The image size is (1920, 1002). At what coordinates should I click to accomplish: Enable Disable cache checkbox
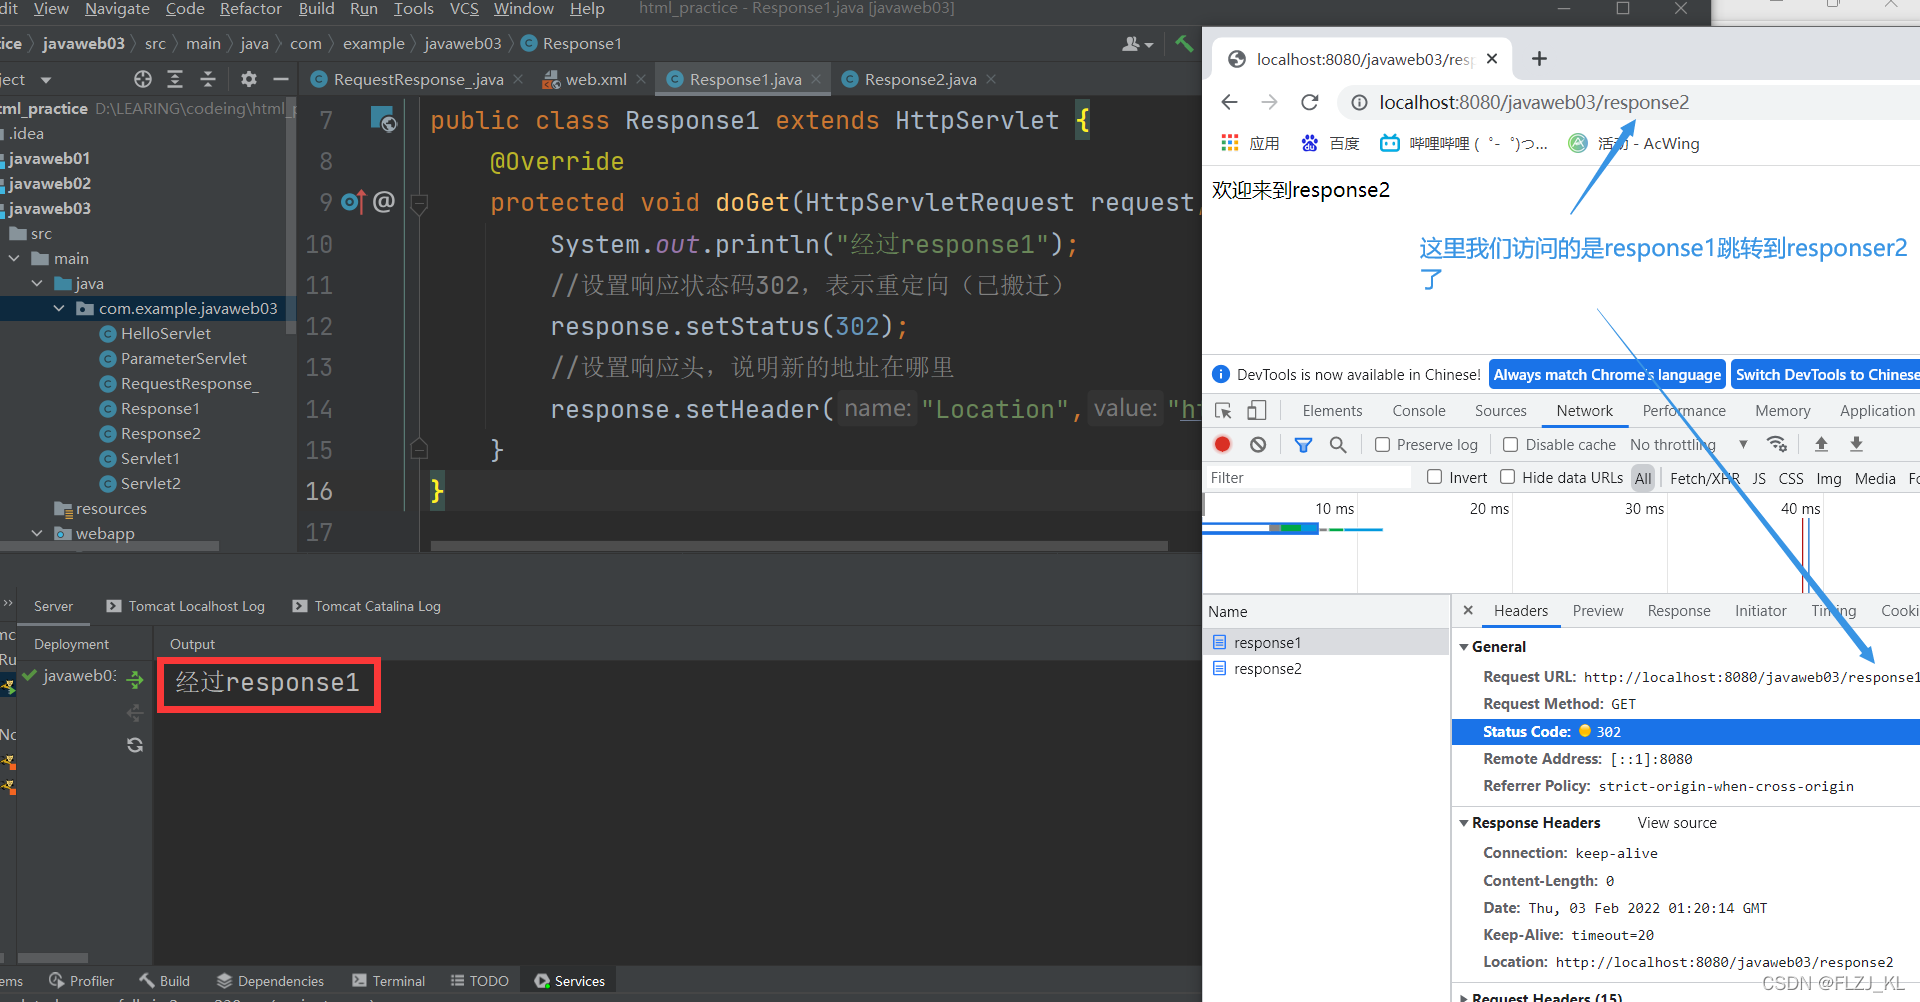[x=1511, y=445]
